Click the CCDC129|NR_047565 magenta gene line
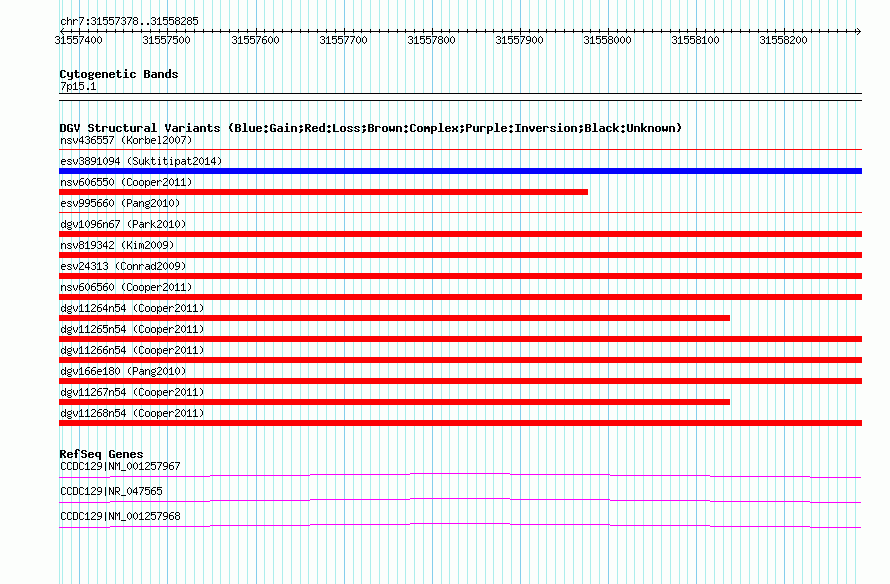 coord(460,501)
